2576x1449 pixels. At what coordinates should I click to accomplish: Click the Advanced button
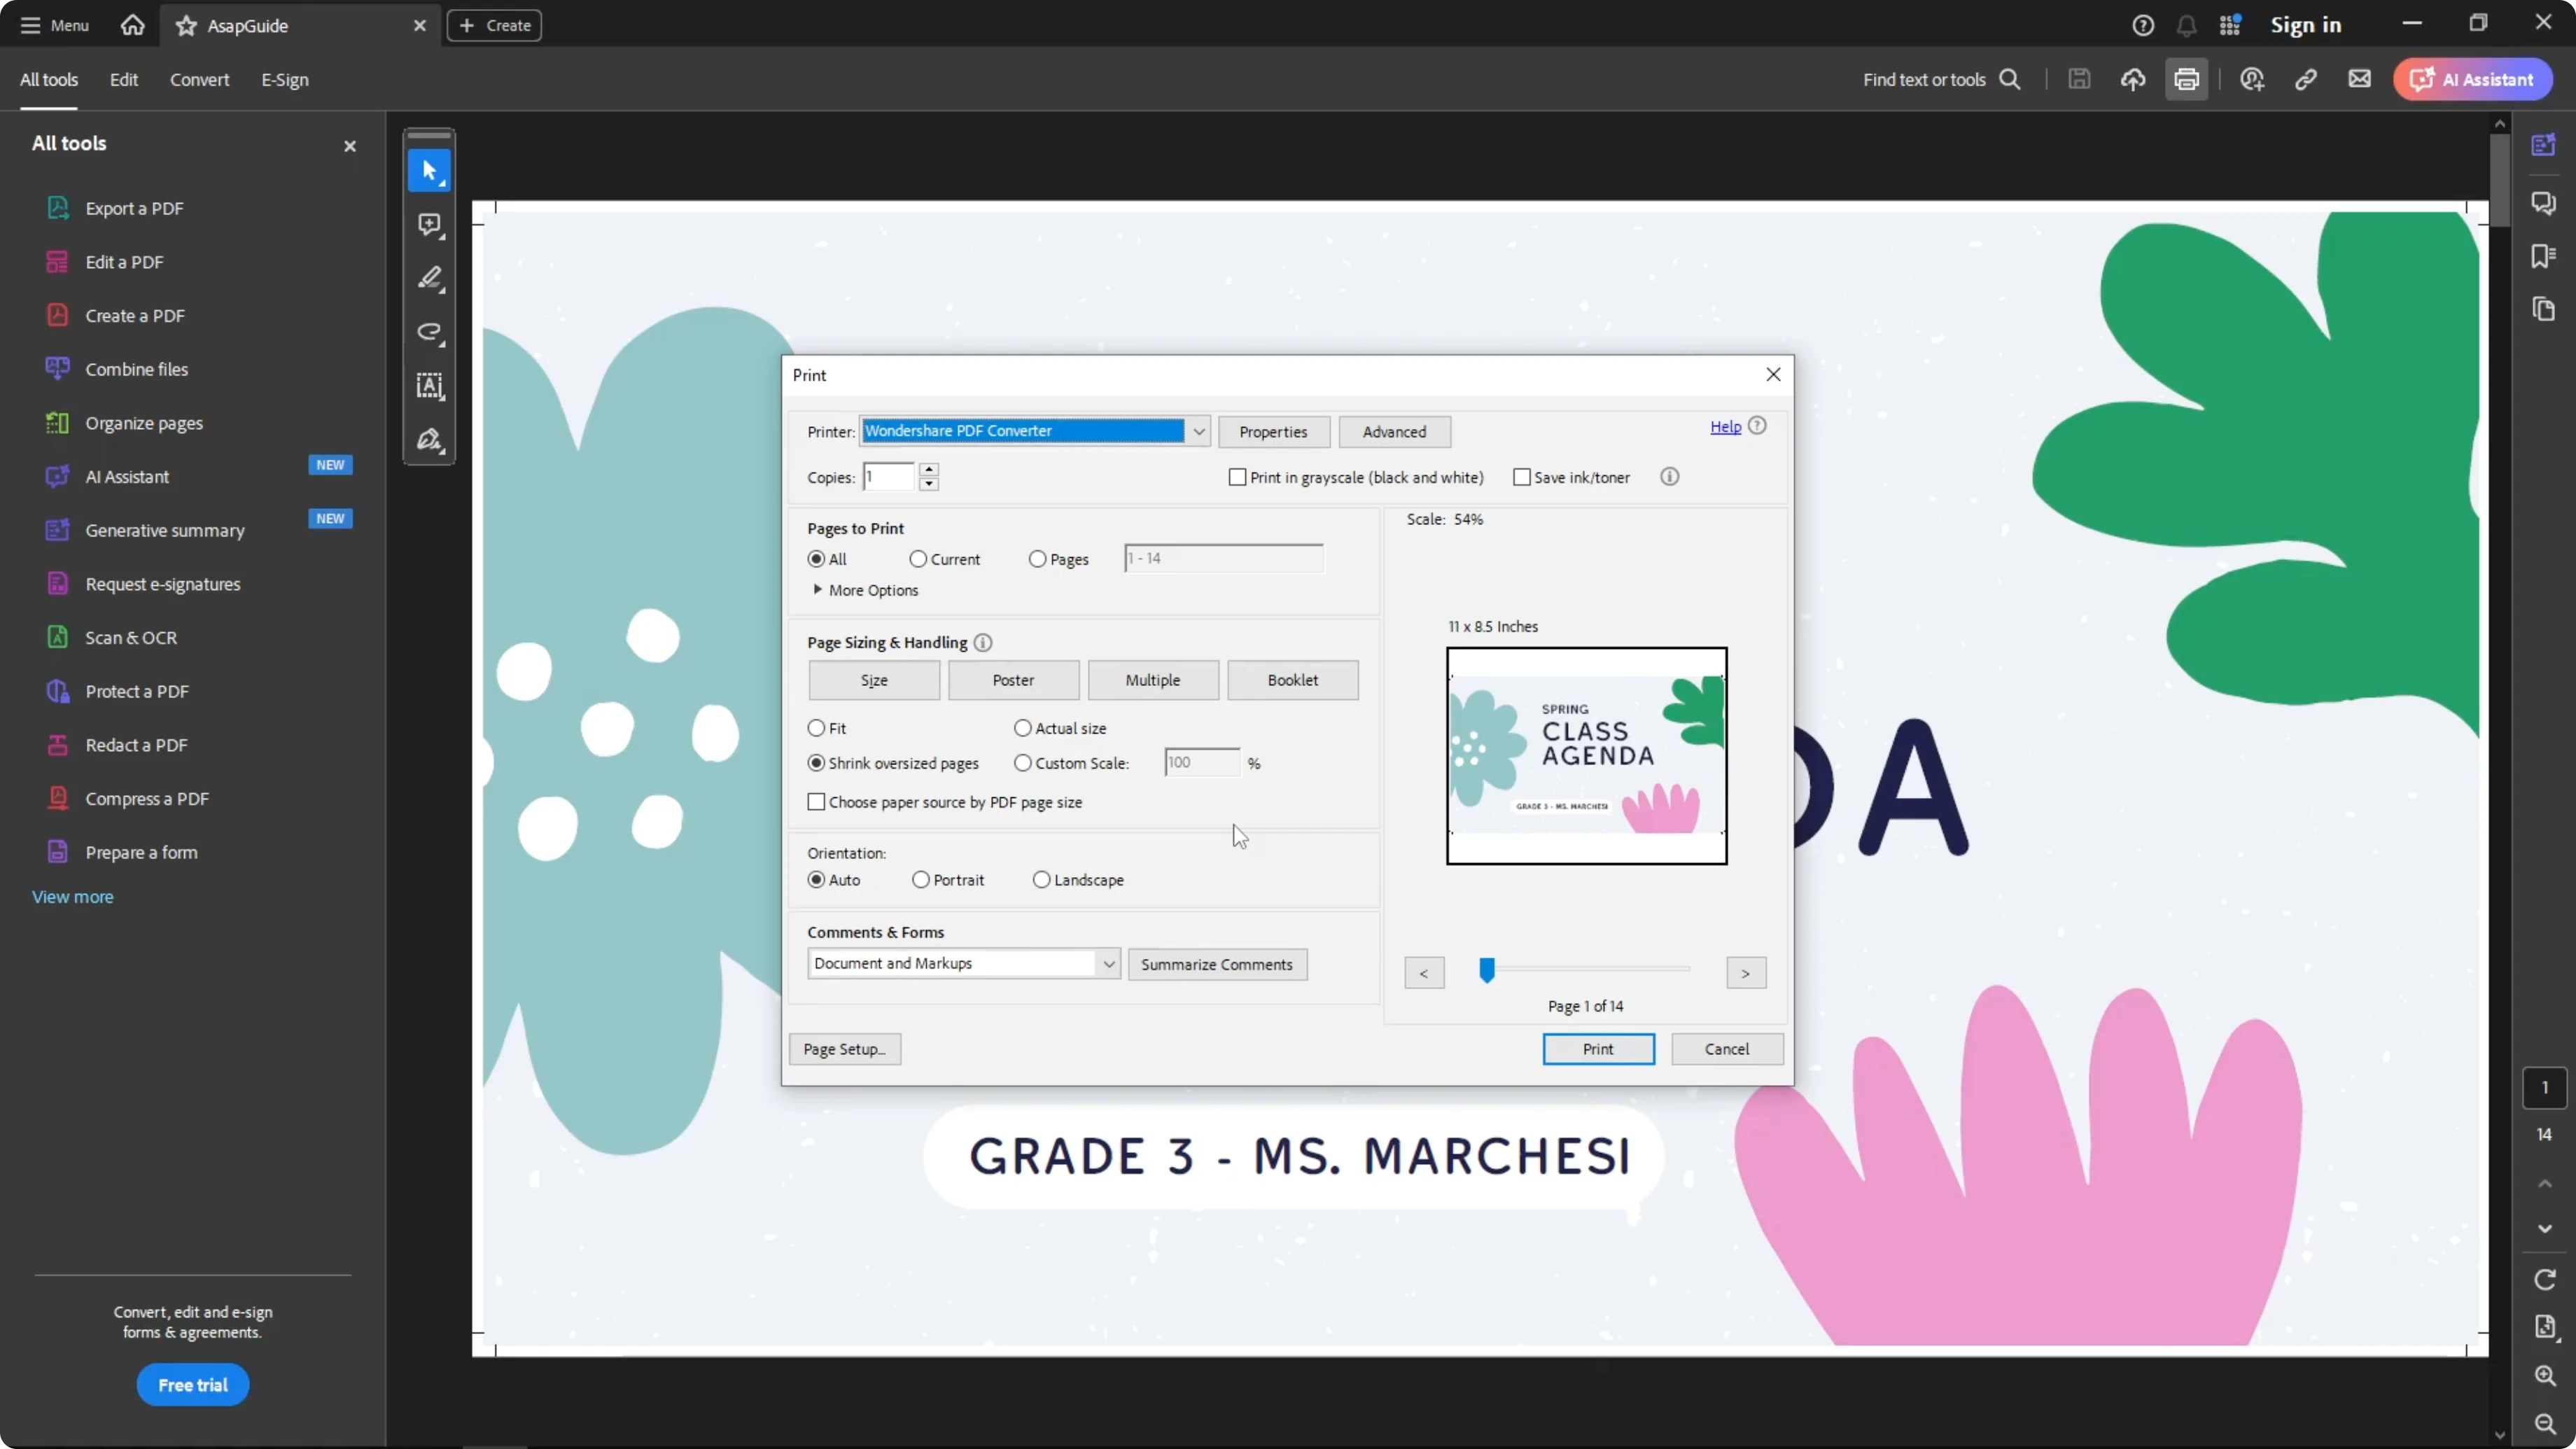pyautogui.click(x=1394, y=432)
